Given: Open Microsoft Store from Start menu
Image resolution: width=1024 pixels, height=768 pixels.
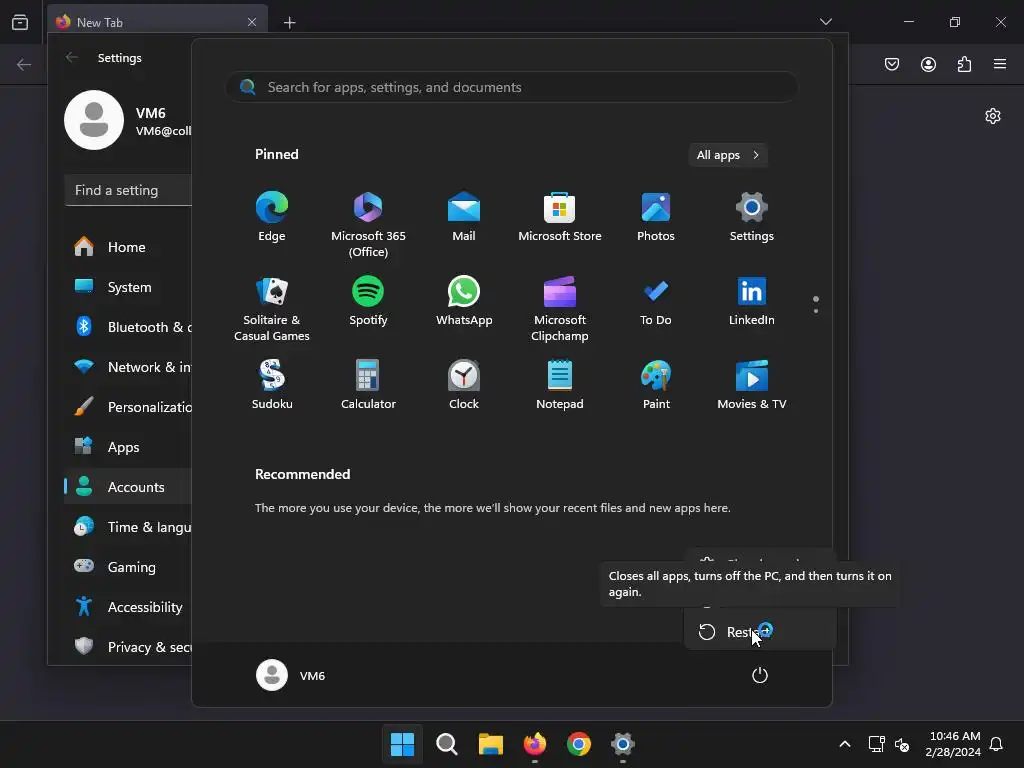Looking at the screenshot, I should [x=560, y=217].
